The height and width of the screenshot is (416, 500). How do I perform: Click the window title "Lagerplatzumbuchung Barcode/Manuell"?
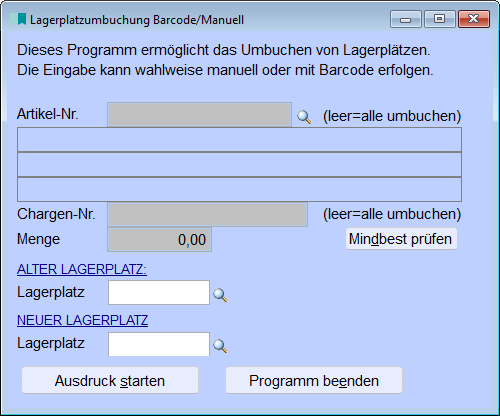(x=137, y=20)
